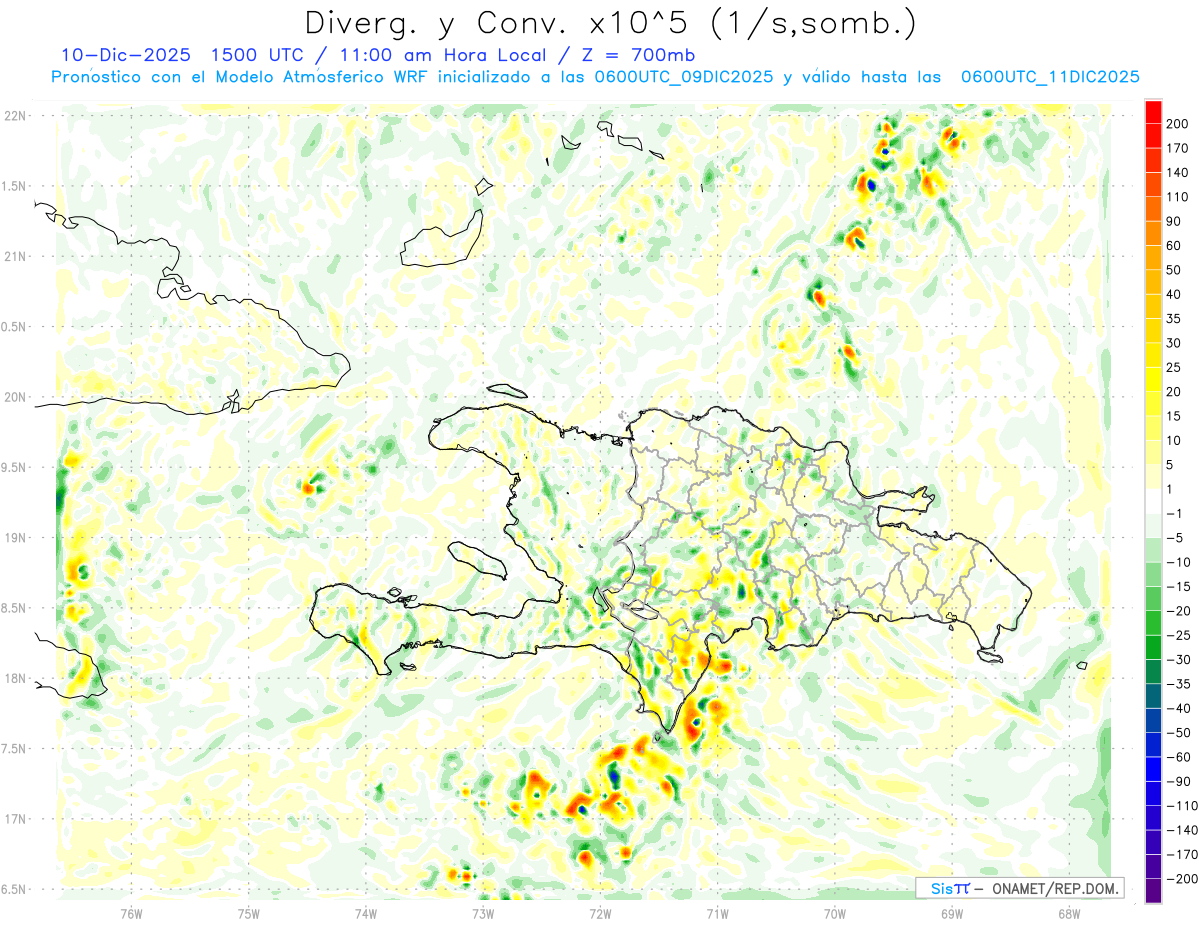This screenshot has height=927, width=1200.
Task: Pick the white swatch between 1 and -1
Action: pos(1153,502)
